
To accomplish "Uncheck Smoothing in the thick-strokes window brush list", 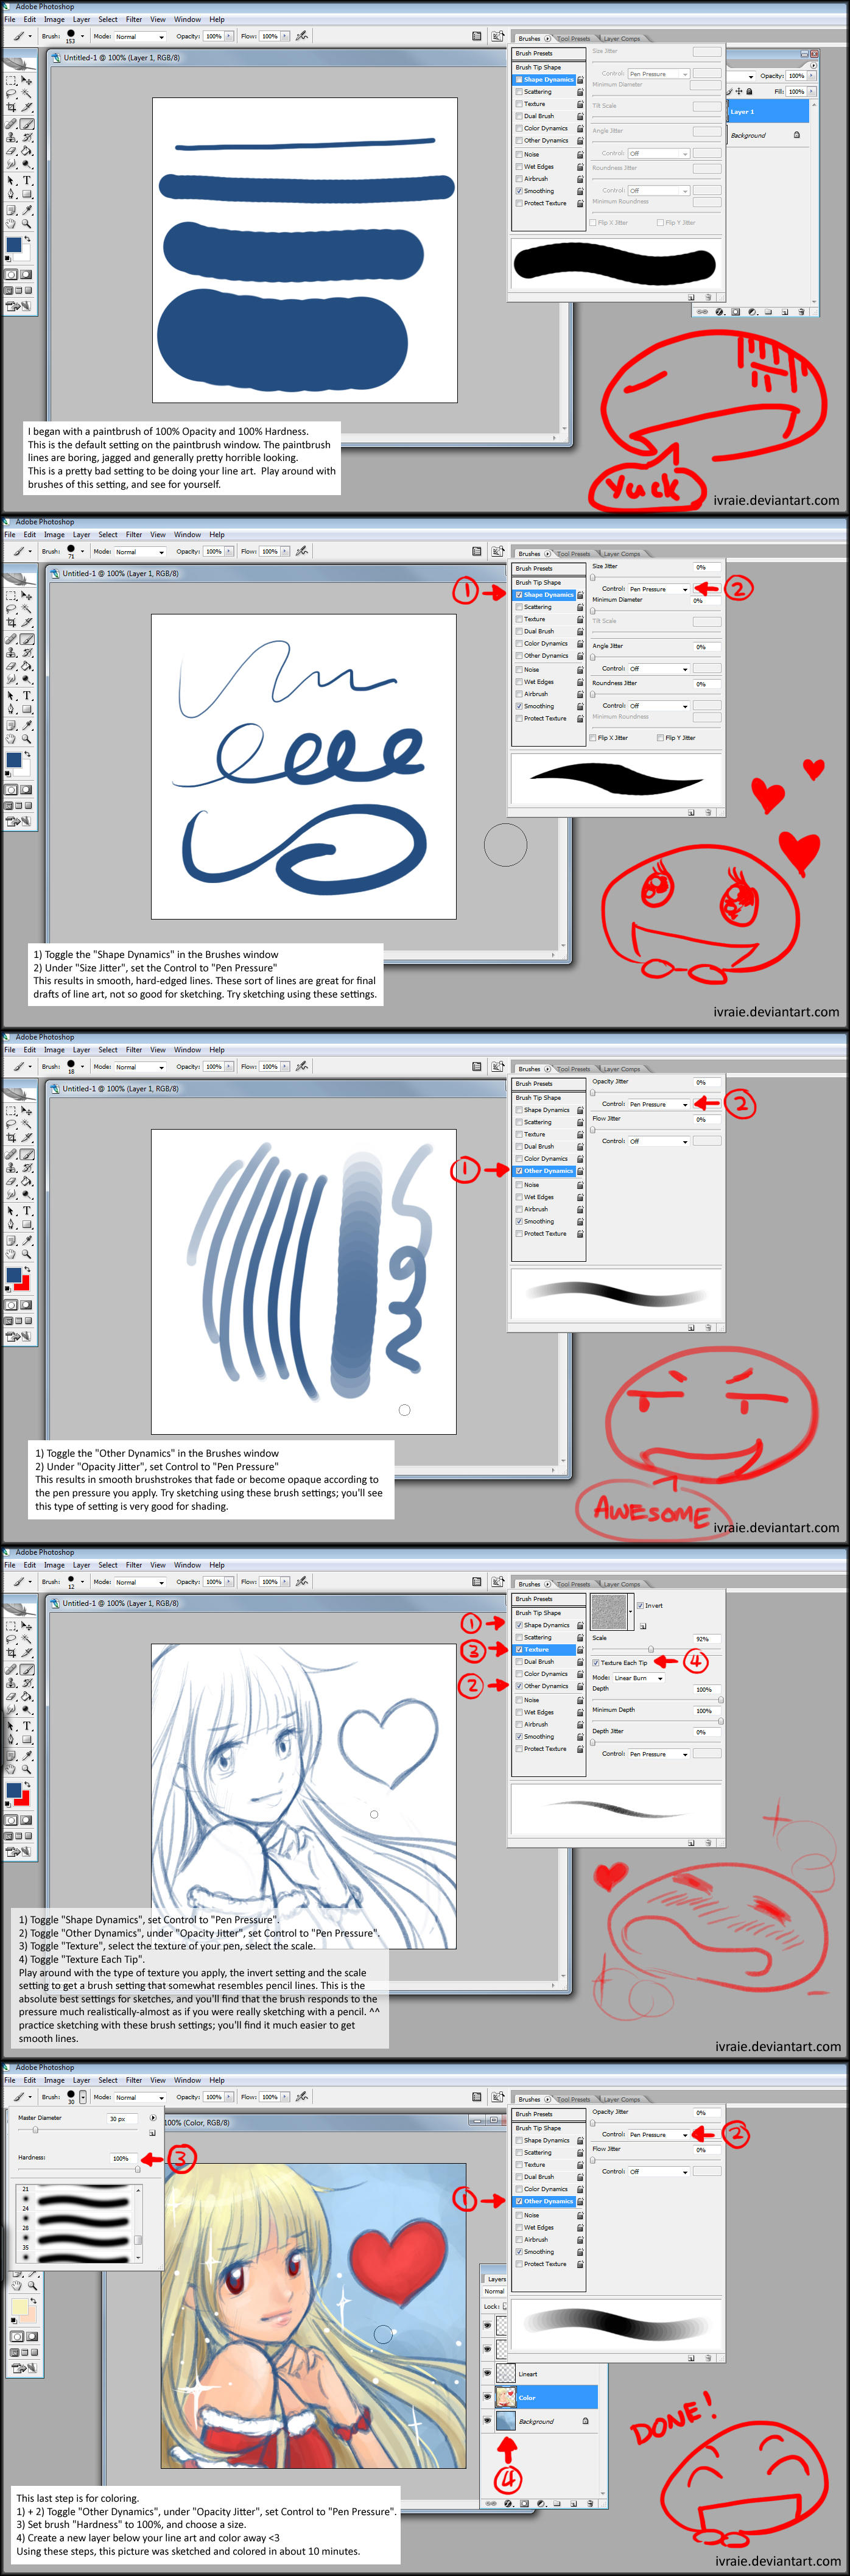I will coord(519,191).
